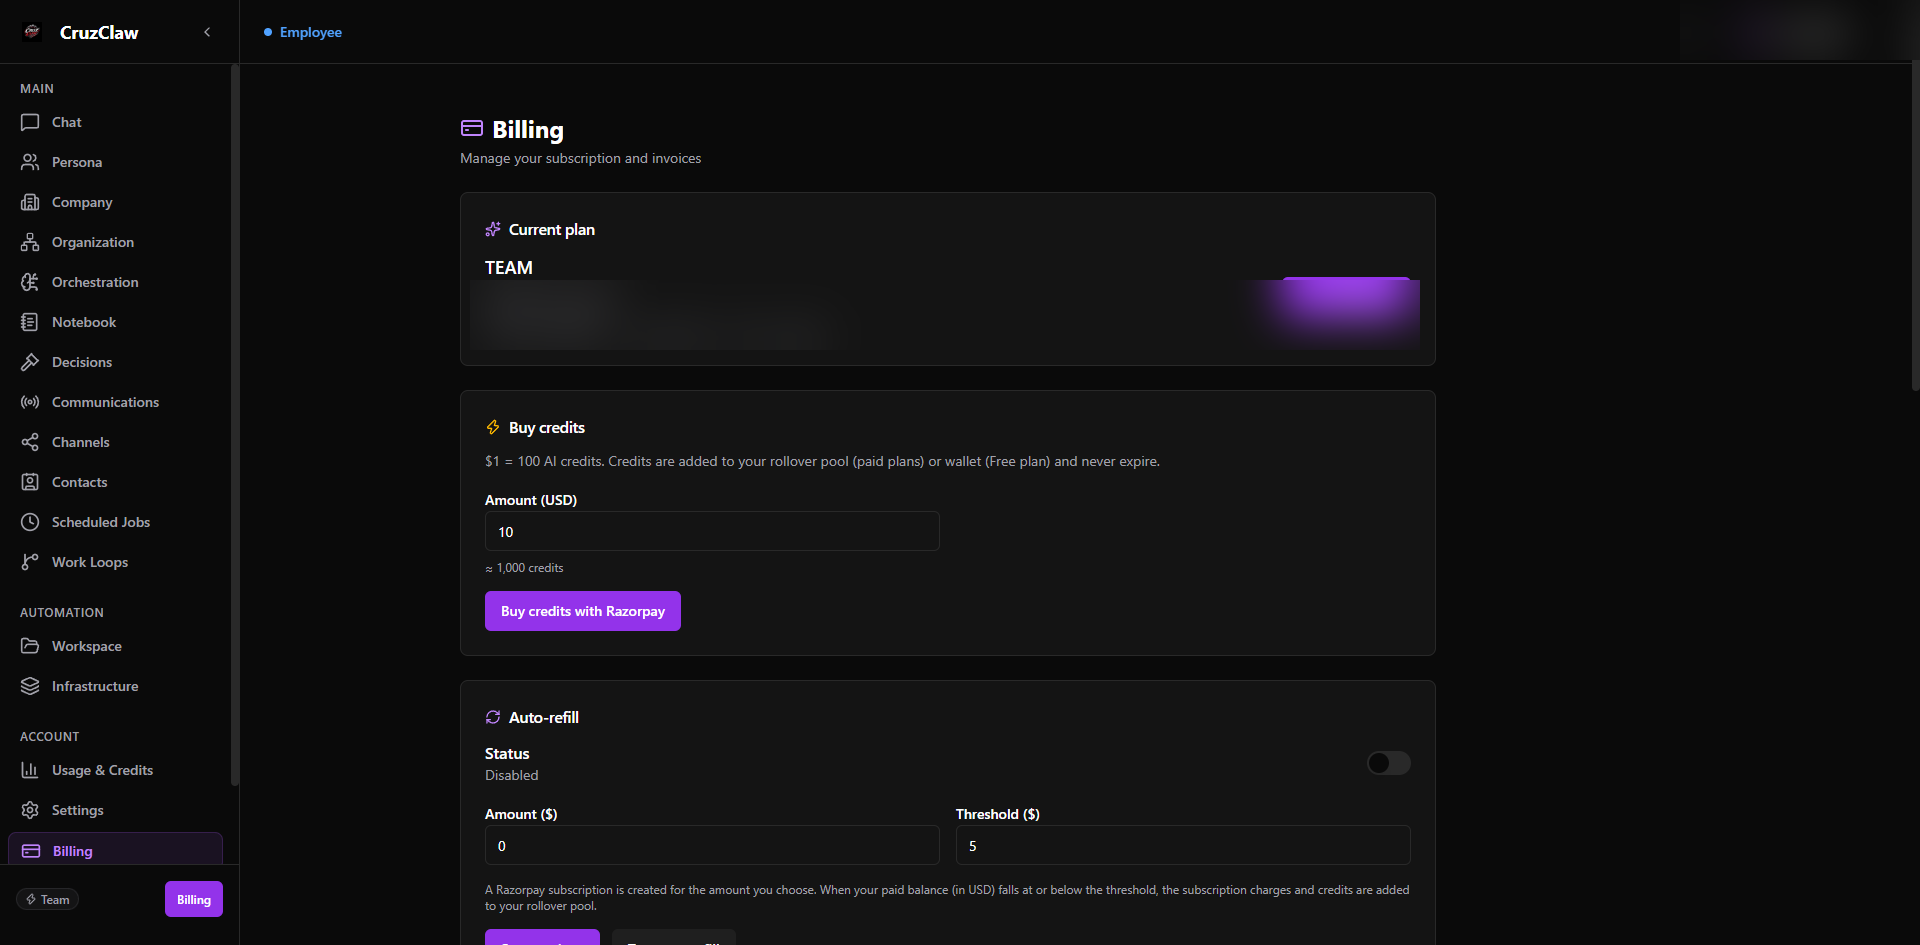Screen dimensions: 1920x945
Task: Click the Settings gear icon
Action: click(x=30, y=810)
